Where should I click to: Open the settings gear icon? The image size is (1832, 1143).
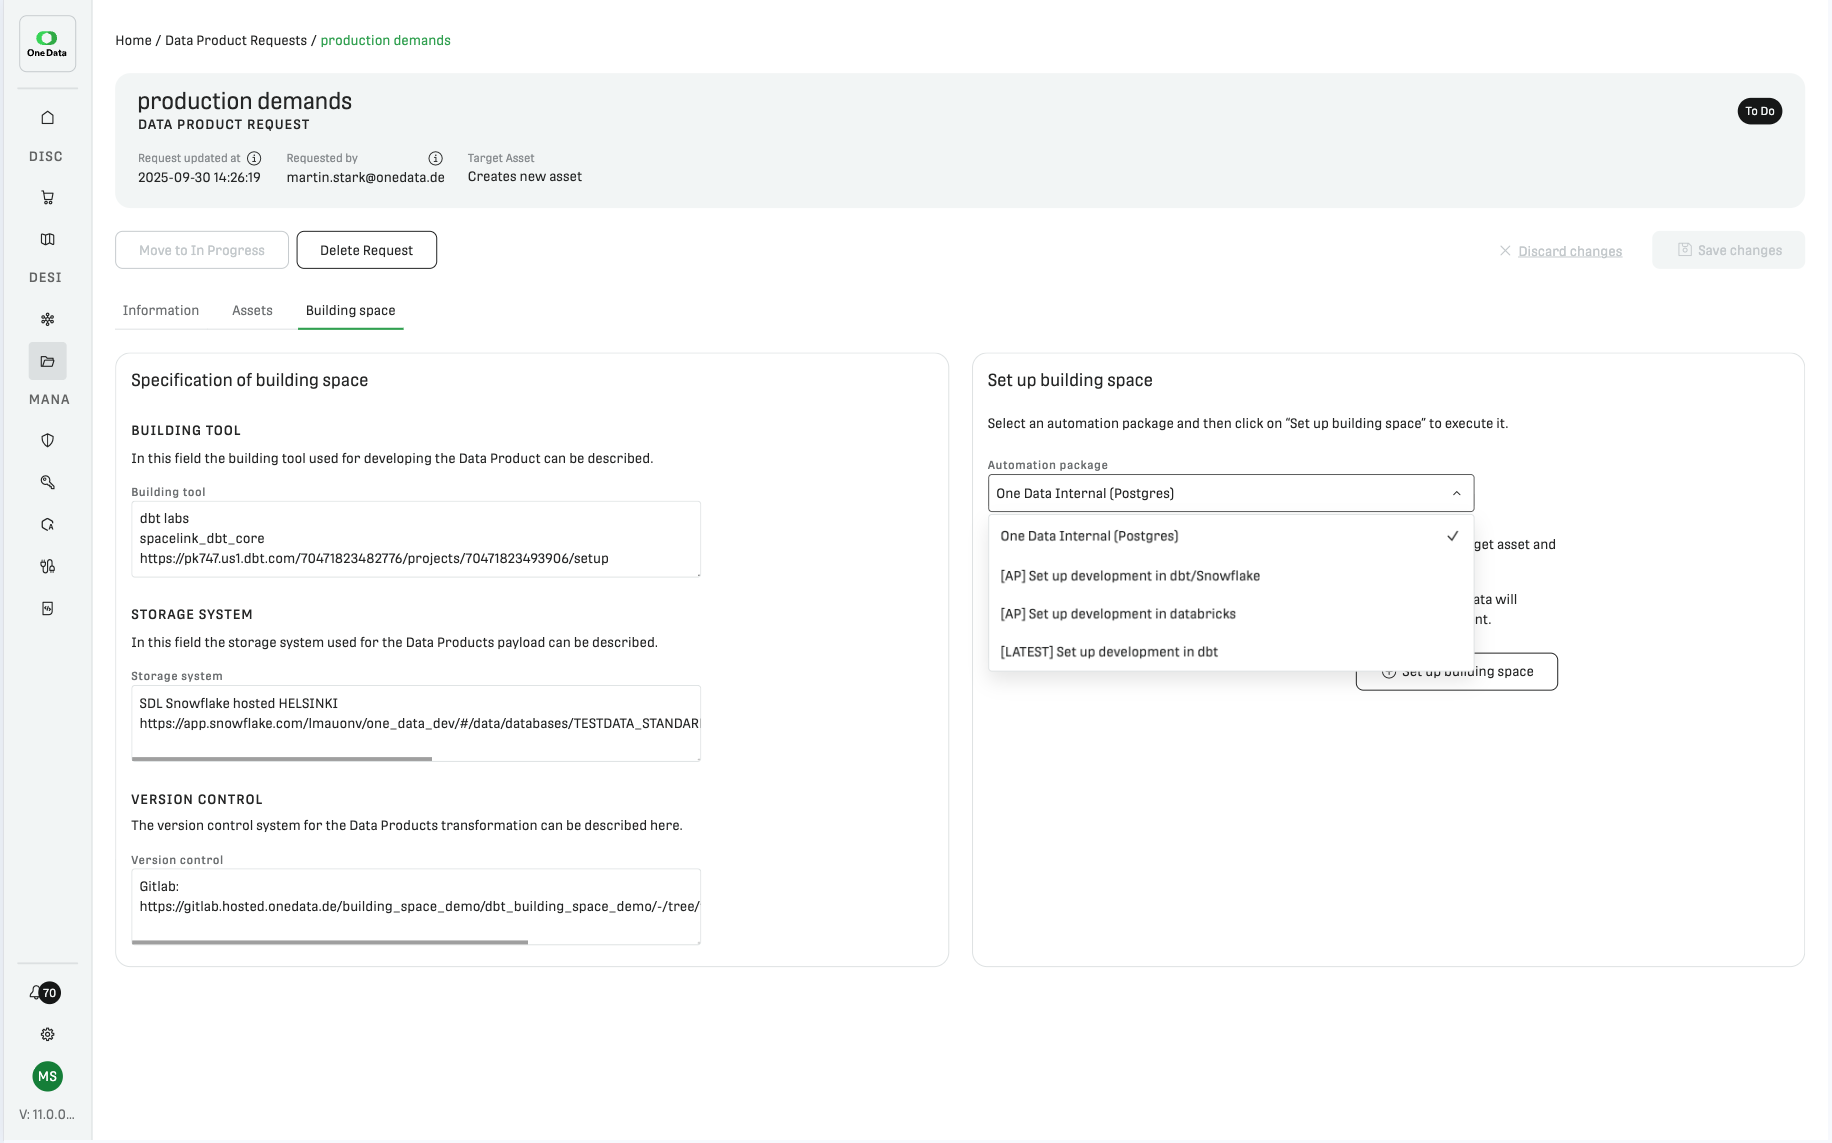point(47,1035)
